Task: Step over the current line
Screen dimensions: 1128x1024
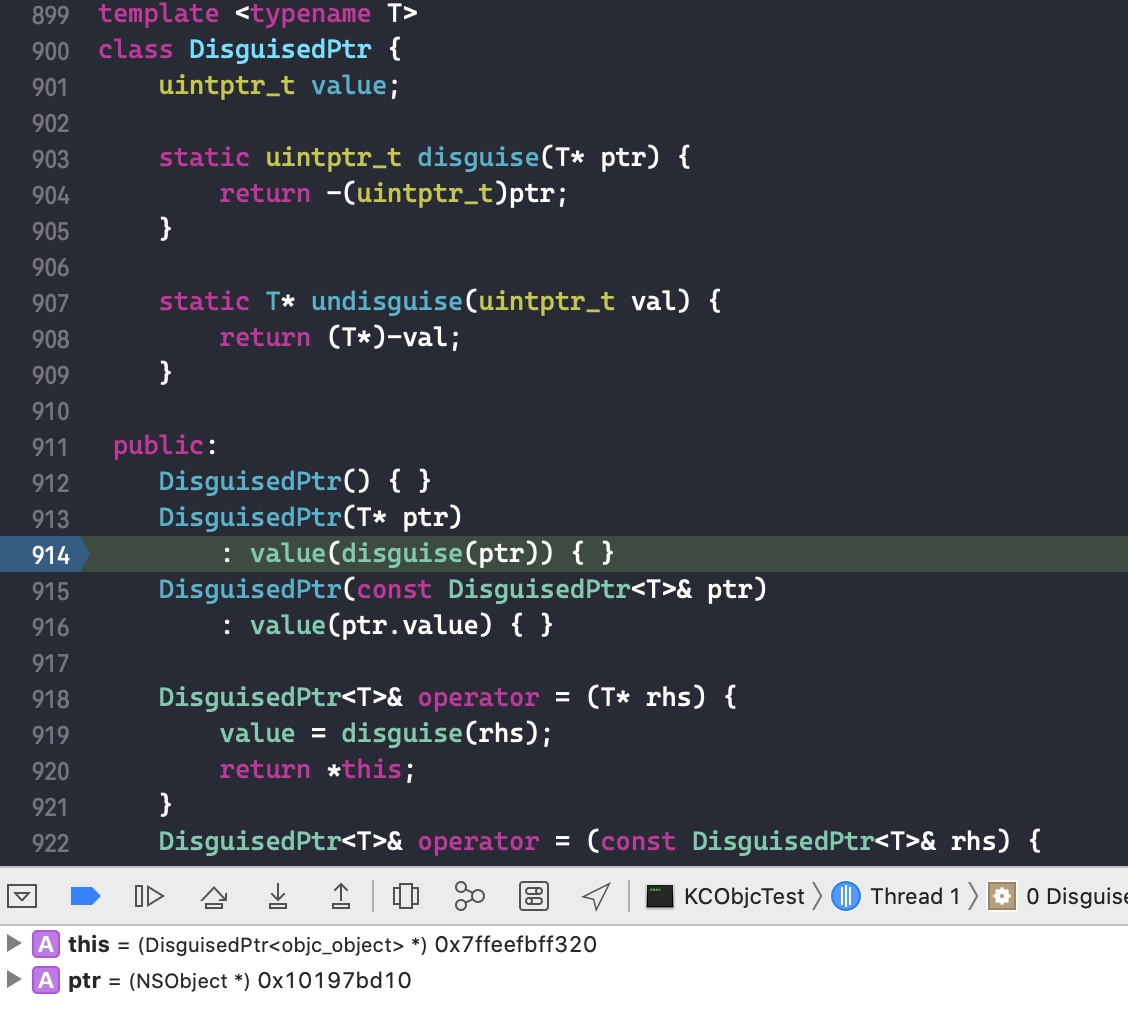Action: pyautogui.click(x=214, y=896)
